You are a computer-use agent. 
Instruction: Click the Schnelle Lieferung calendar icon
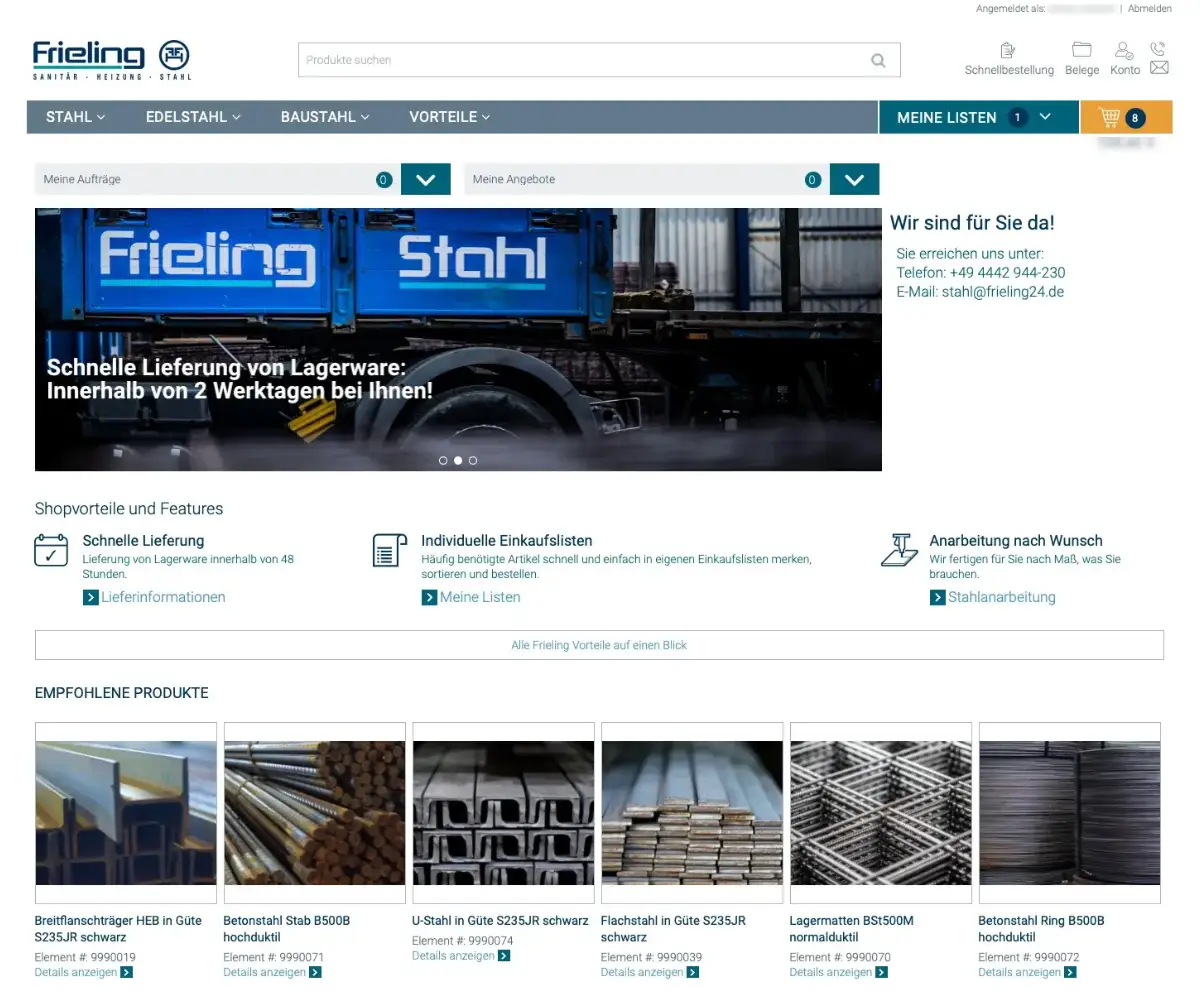pyautogui.click(x=51, y=550)
